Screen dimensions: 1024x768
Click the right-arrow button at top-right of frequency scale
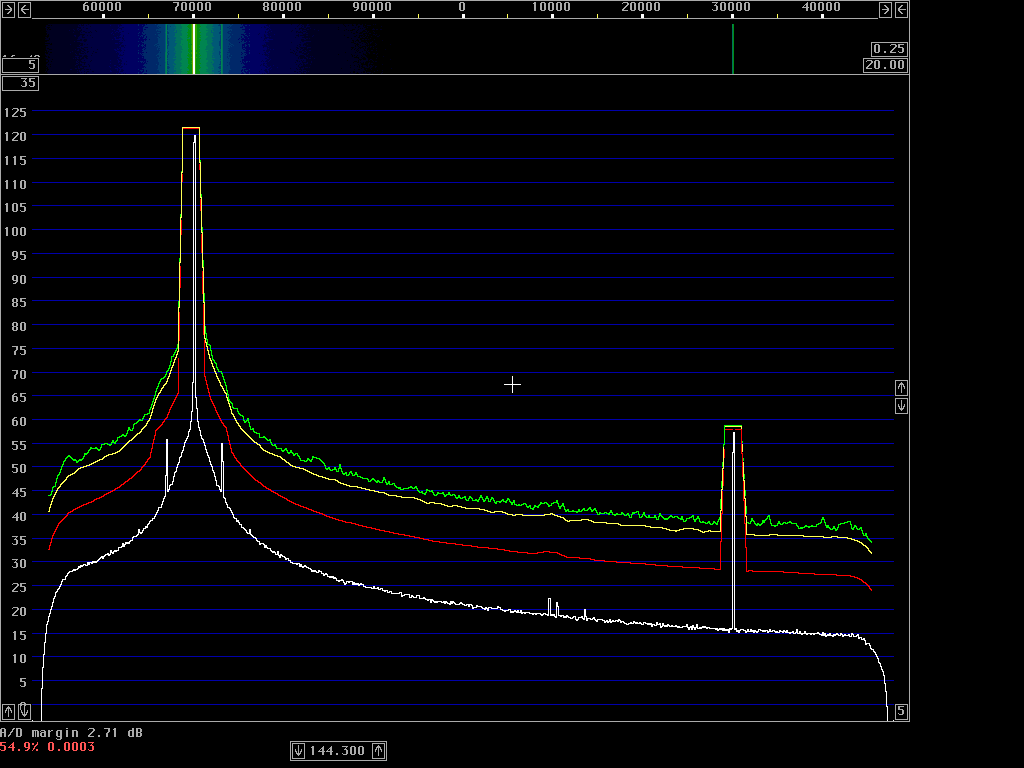[x=885, y=10]
